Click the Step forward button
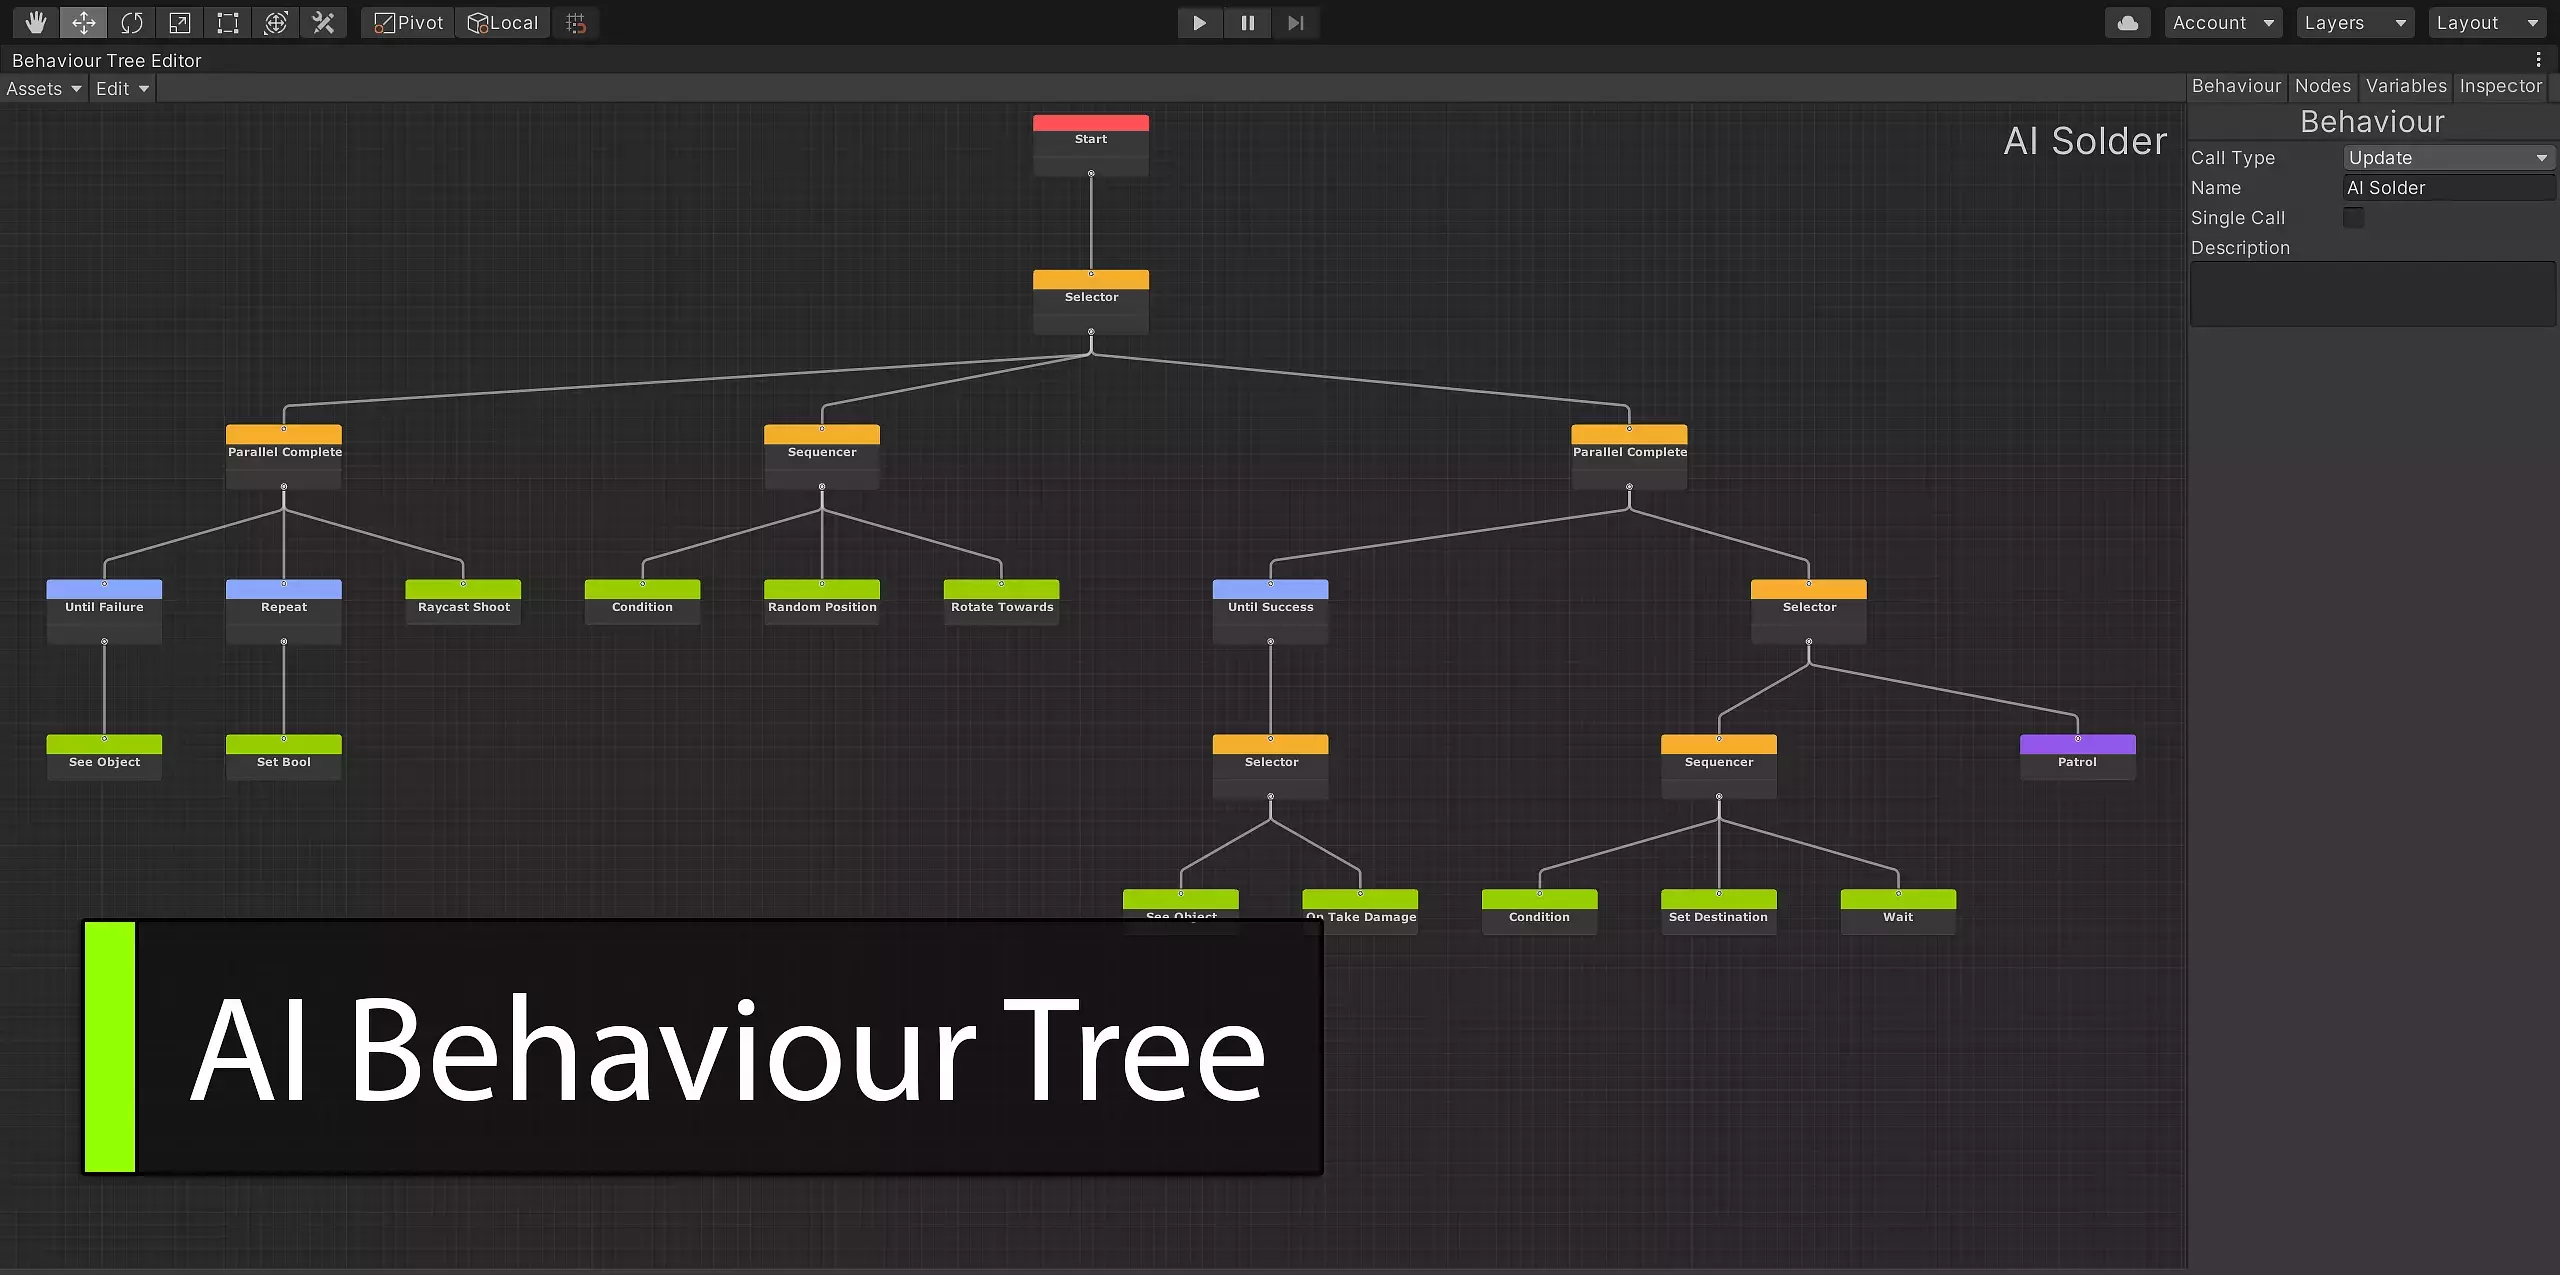2560x1275 pixels. [x=1295, y=22]
